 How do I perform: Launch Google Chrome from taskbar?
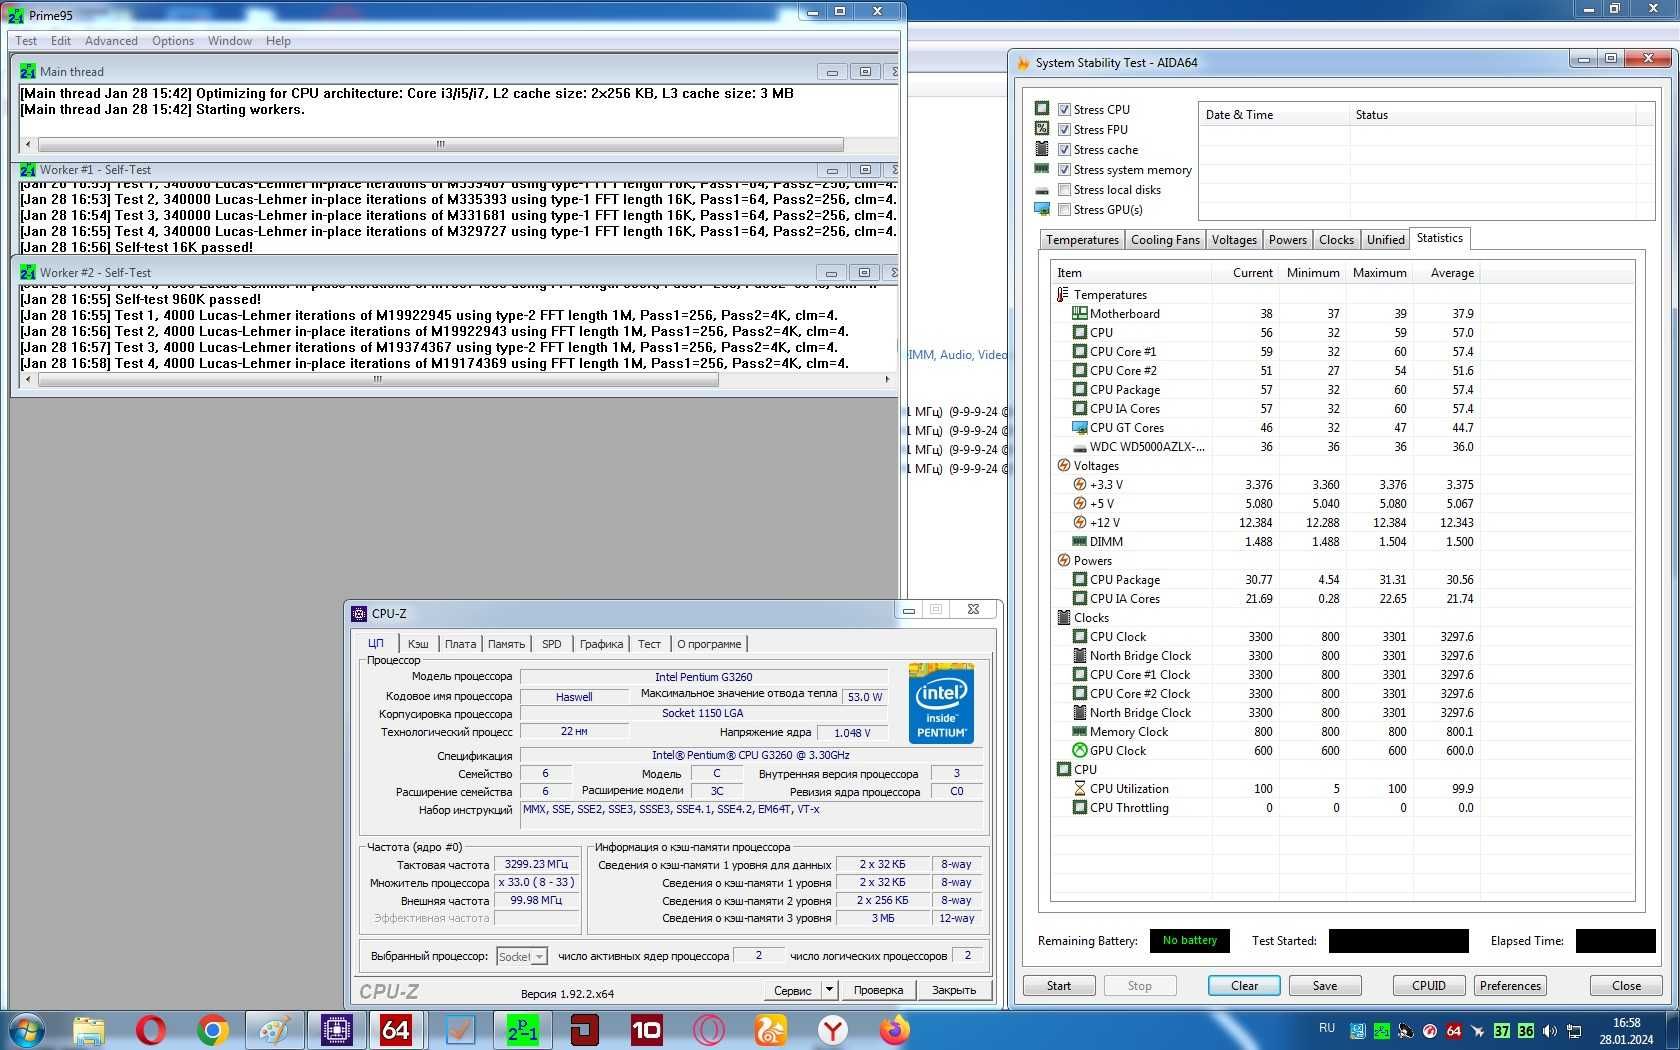(x=212, y=1029)
